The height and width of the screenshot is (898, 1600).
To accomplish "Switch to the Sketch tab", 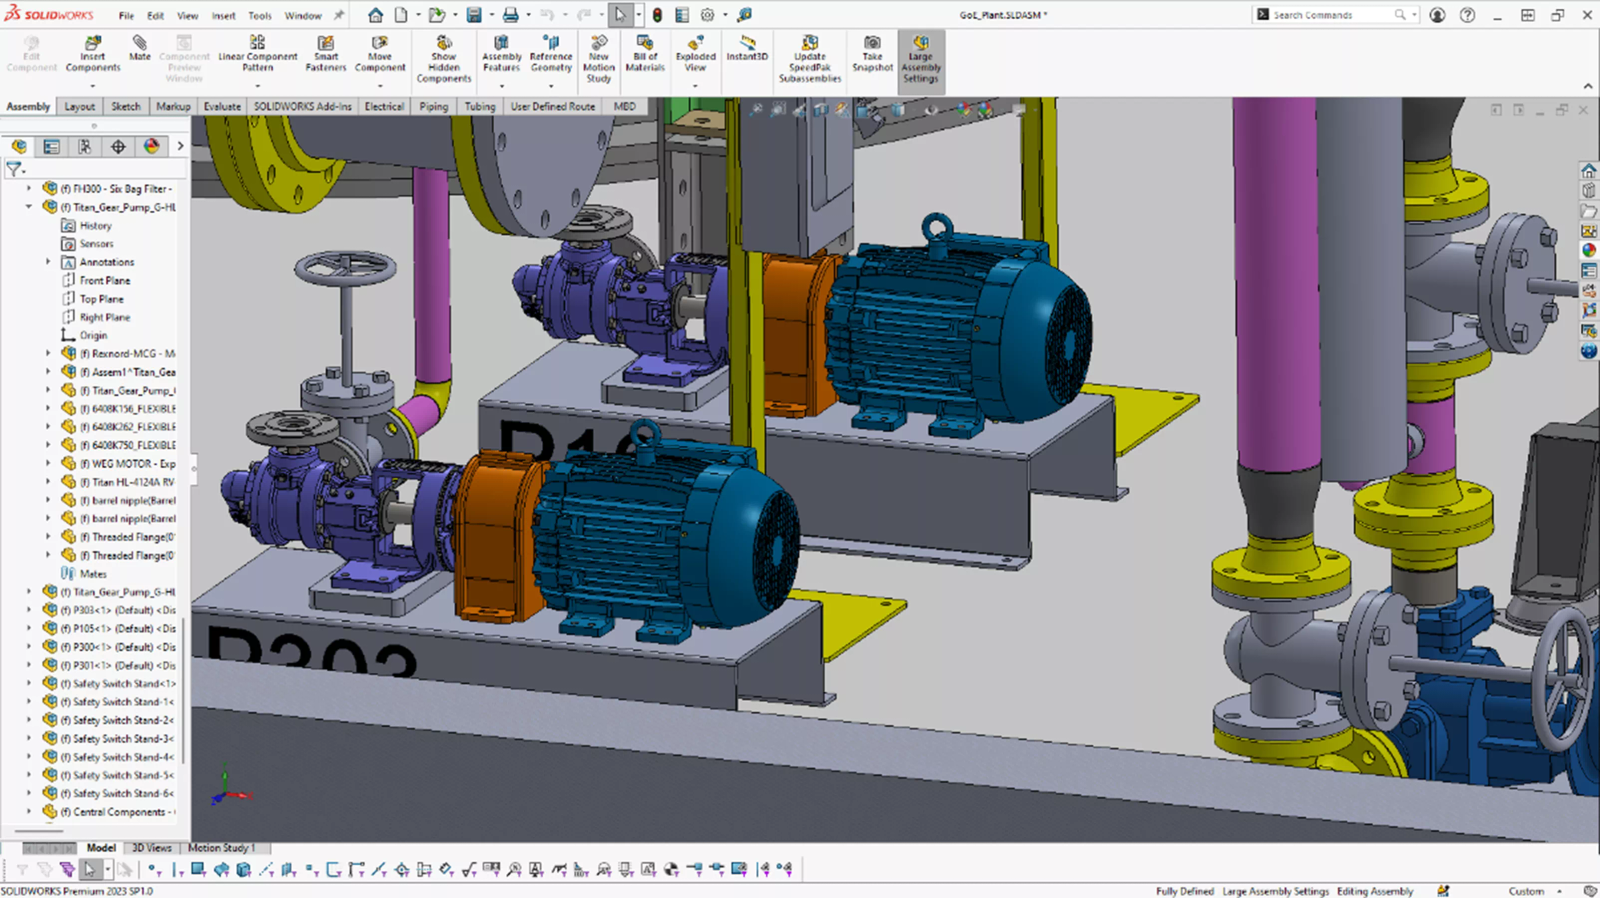I will coord(126,106).
